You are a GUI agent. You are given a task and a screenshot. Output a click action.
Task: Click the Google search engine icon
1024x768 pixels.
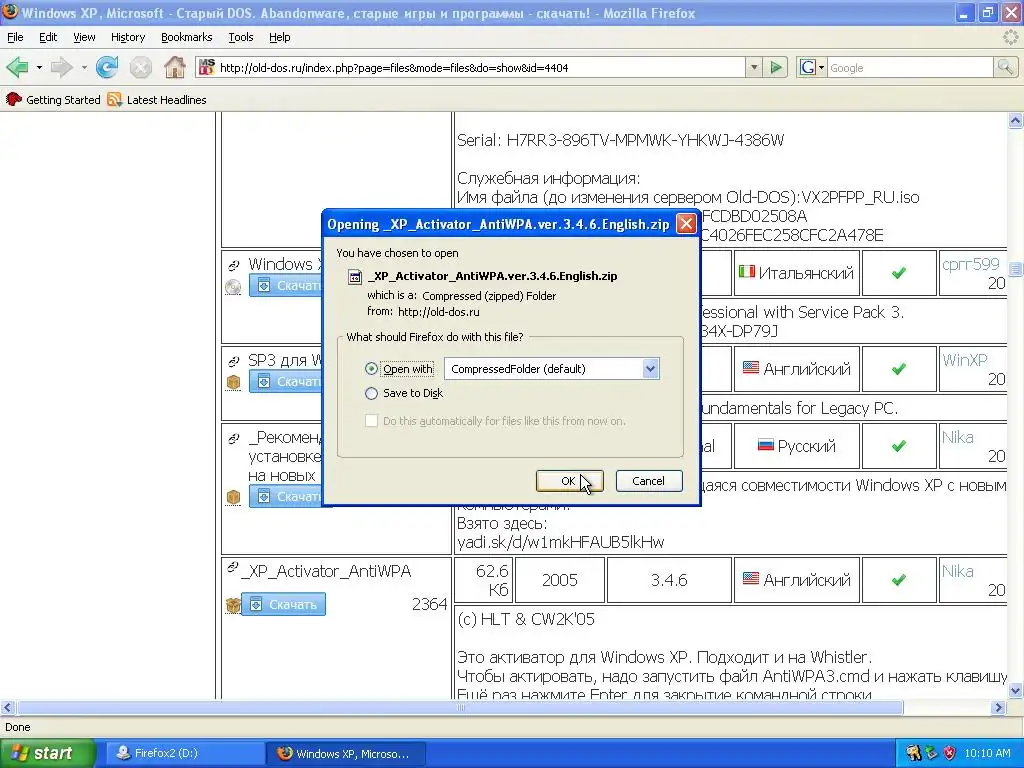click(x=808, y=67)
